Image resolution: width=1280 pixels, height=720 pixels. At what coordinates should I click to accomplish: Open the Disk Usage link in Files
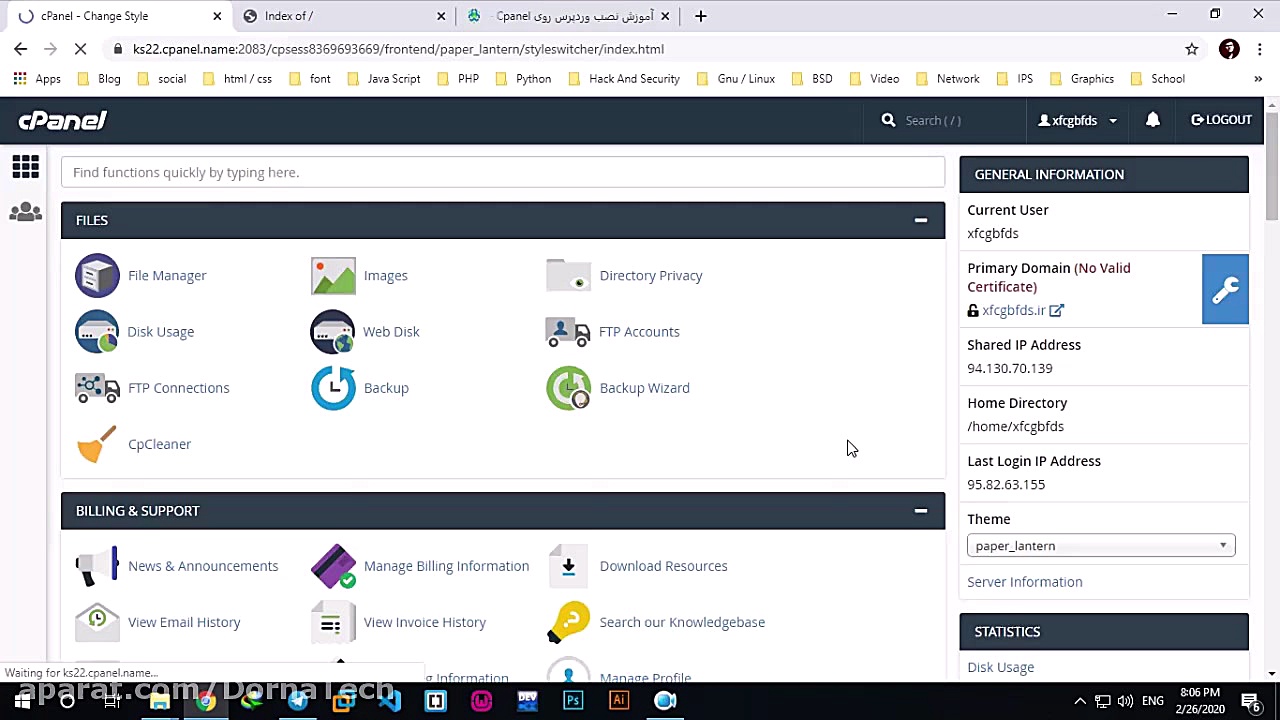click(160, 332)
